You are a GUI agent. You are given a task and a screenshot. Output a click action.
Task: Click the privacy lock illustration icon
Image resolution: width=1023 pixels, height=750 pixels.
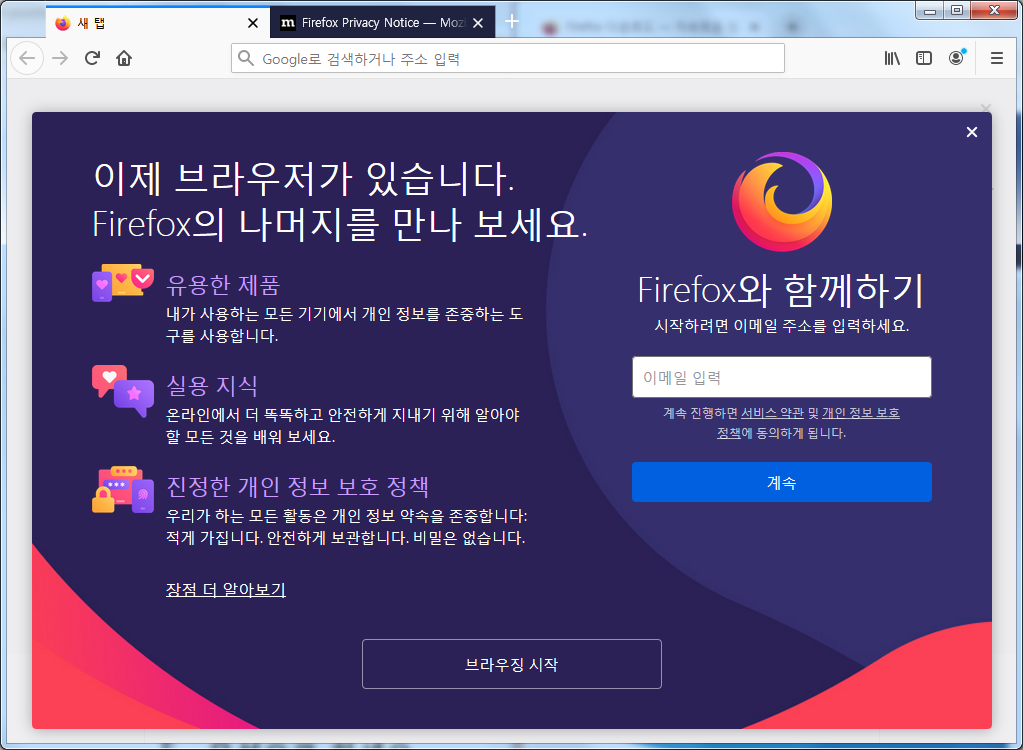(x=123, y=490)
